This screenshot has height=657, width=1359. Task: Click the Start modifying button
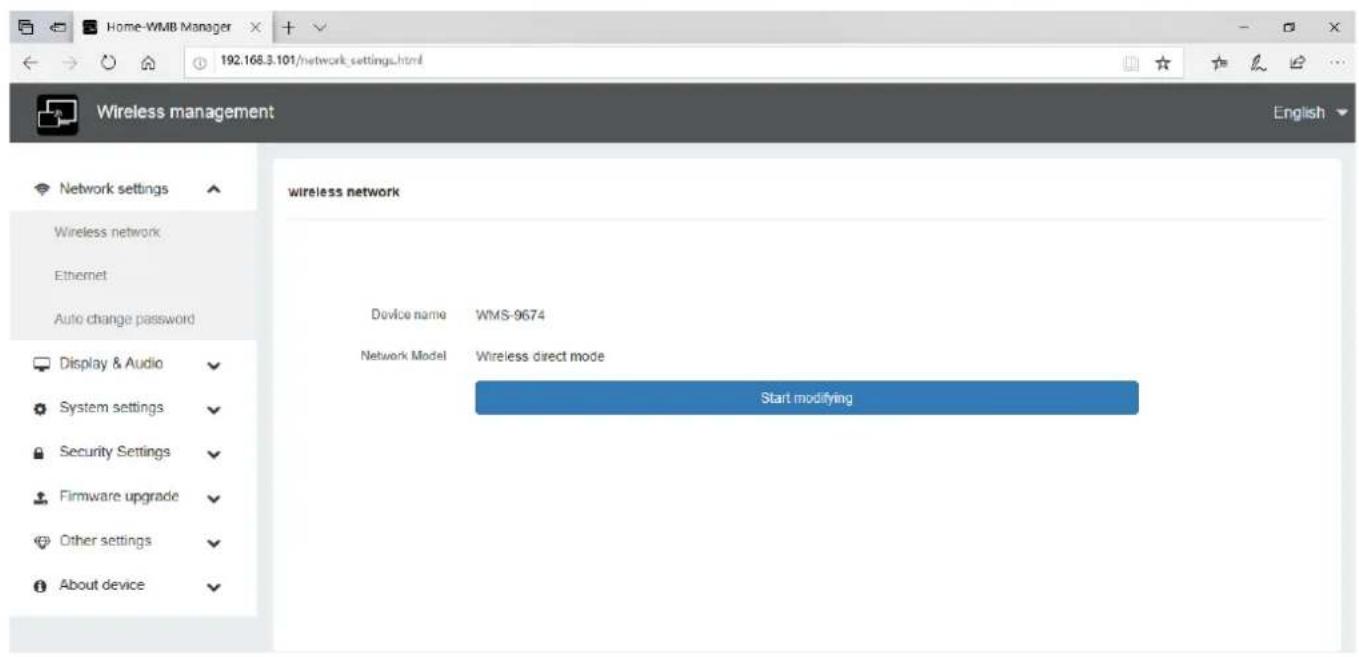[x=806, y=398]
